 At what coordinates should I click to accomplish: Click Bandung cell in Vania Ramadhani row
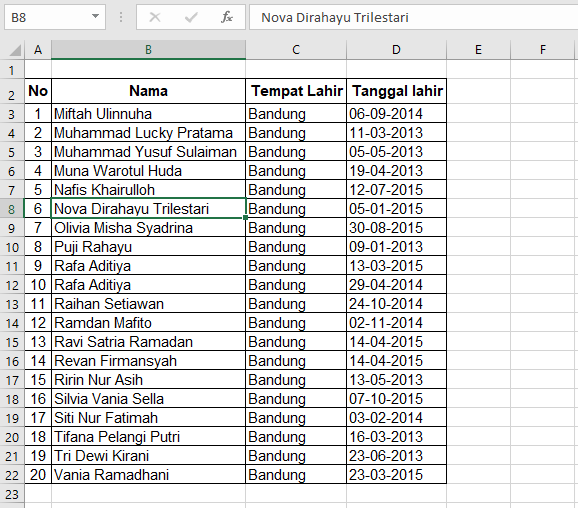pos(296,474)
